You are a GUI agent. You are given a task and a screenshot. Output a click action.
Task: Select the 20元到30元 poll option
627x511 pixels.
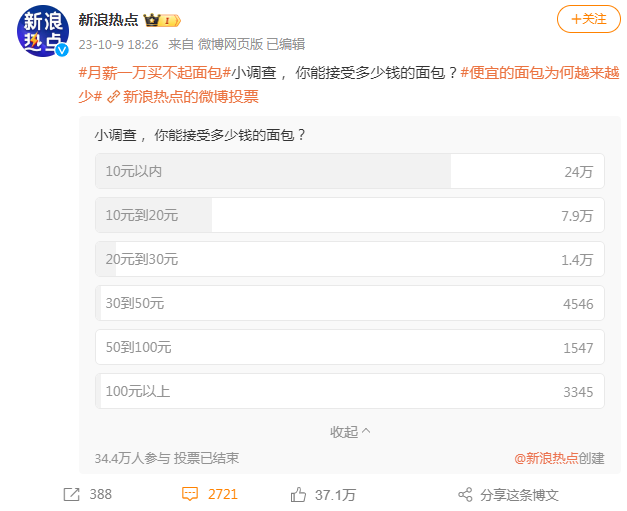click(x=349, y=260)
